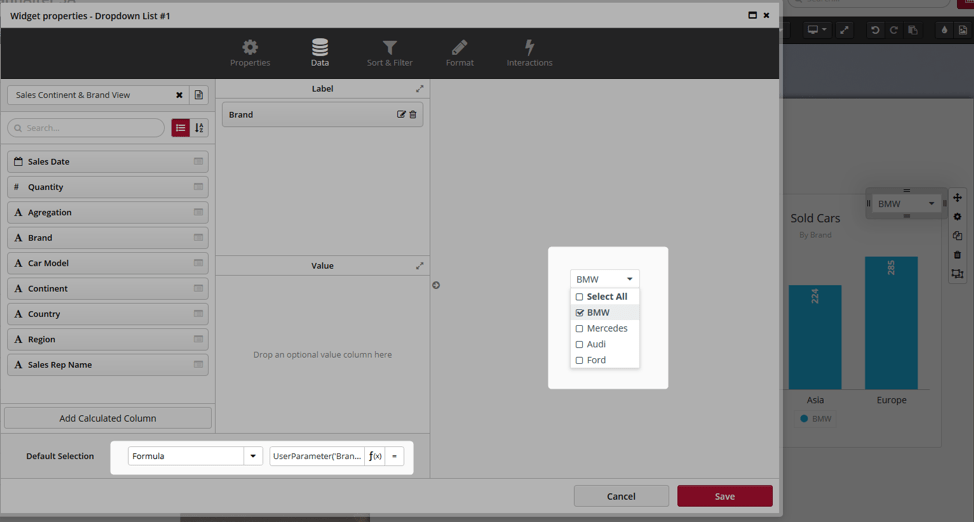Check the Select All checkbox
Screen dimensions: 974x522
tap(580, 297)
